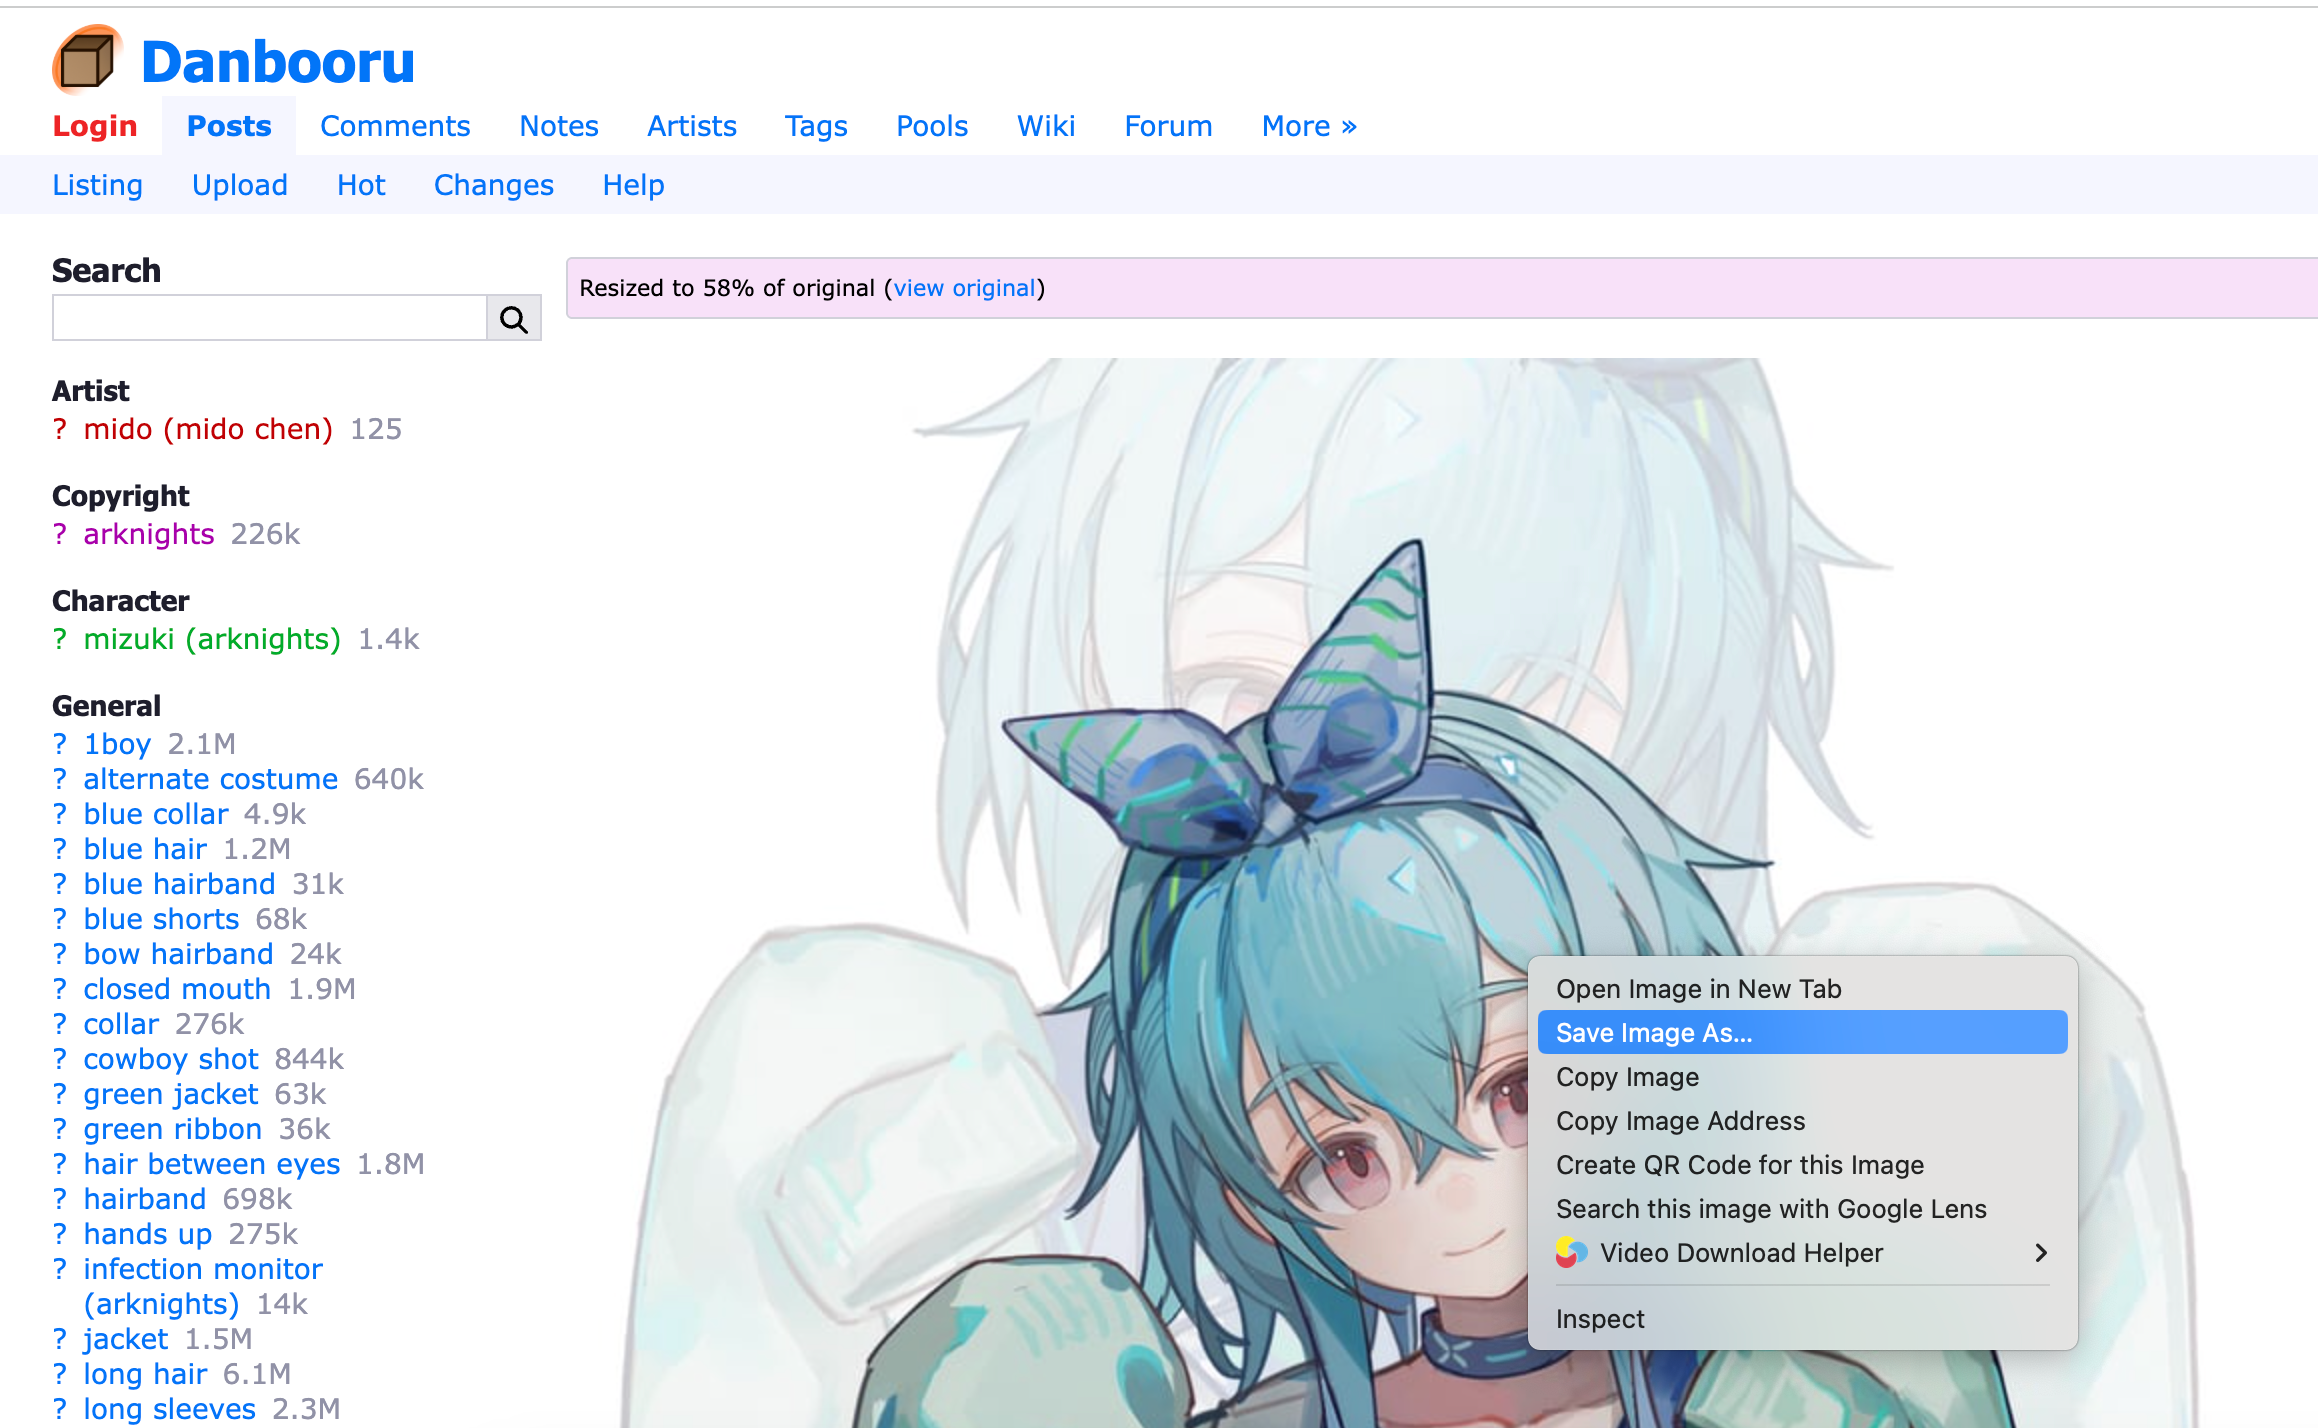Open wiki question mark for arknights tag
The width and height of the screenshot is (2318, 1428).
60,534
